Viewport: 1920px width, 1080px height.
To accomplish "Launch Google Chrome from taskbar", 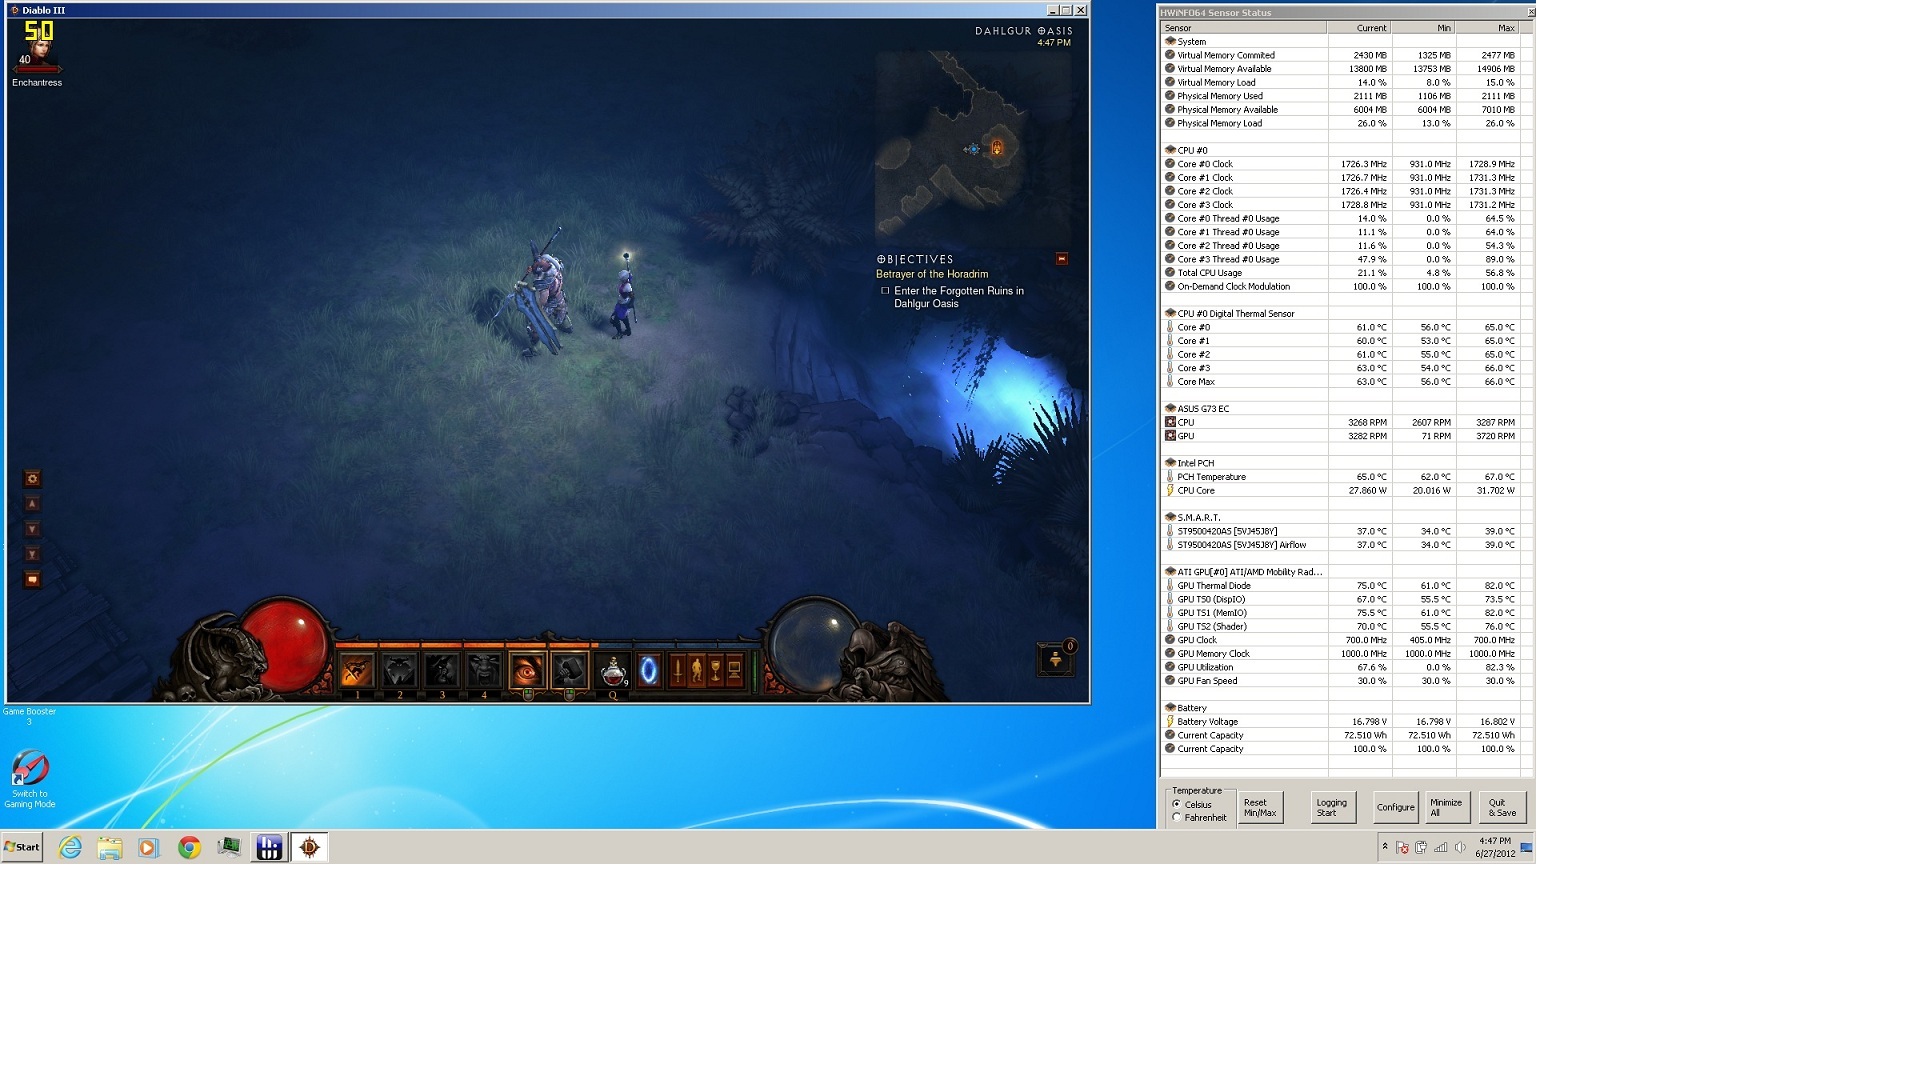I will click(189, 847).
